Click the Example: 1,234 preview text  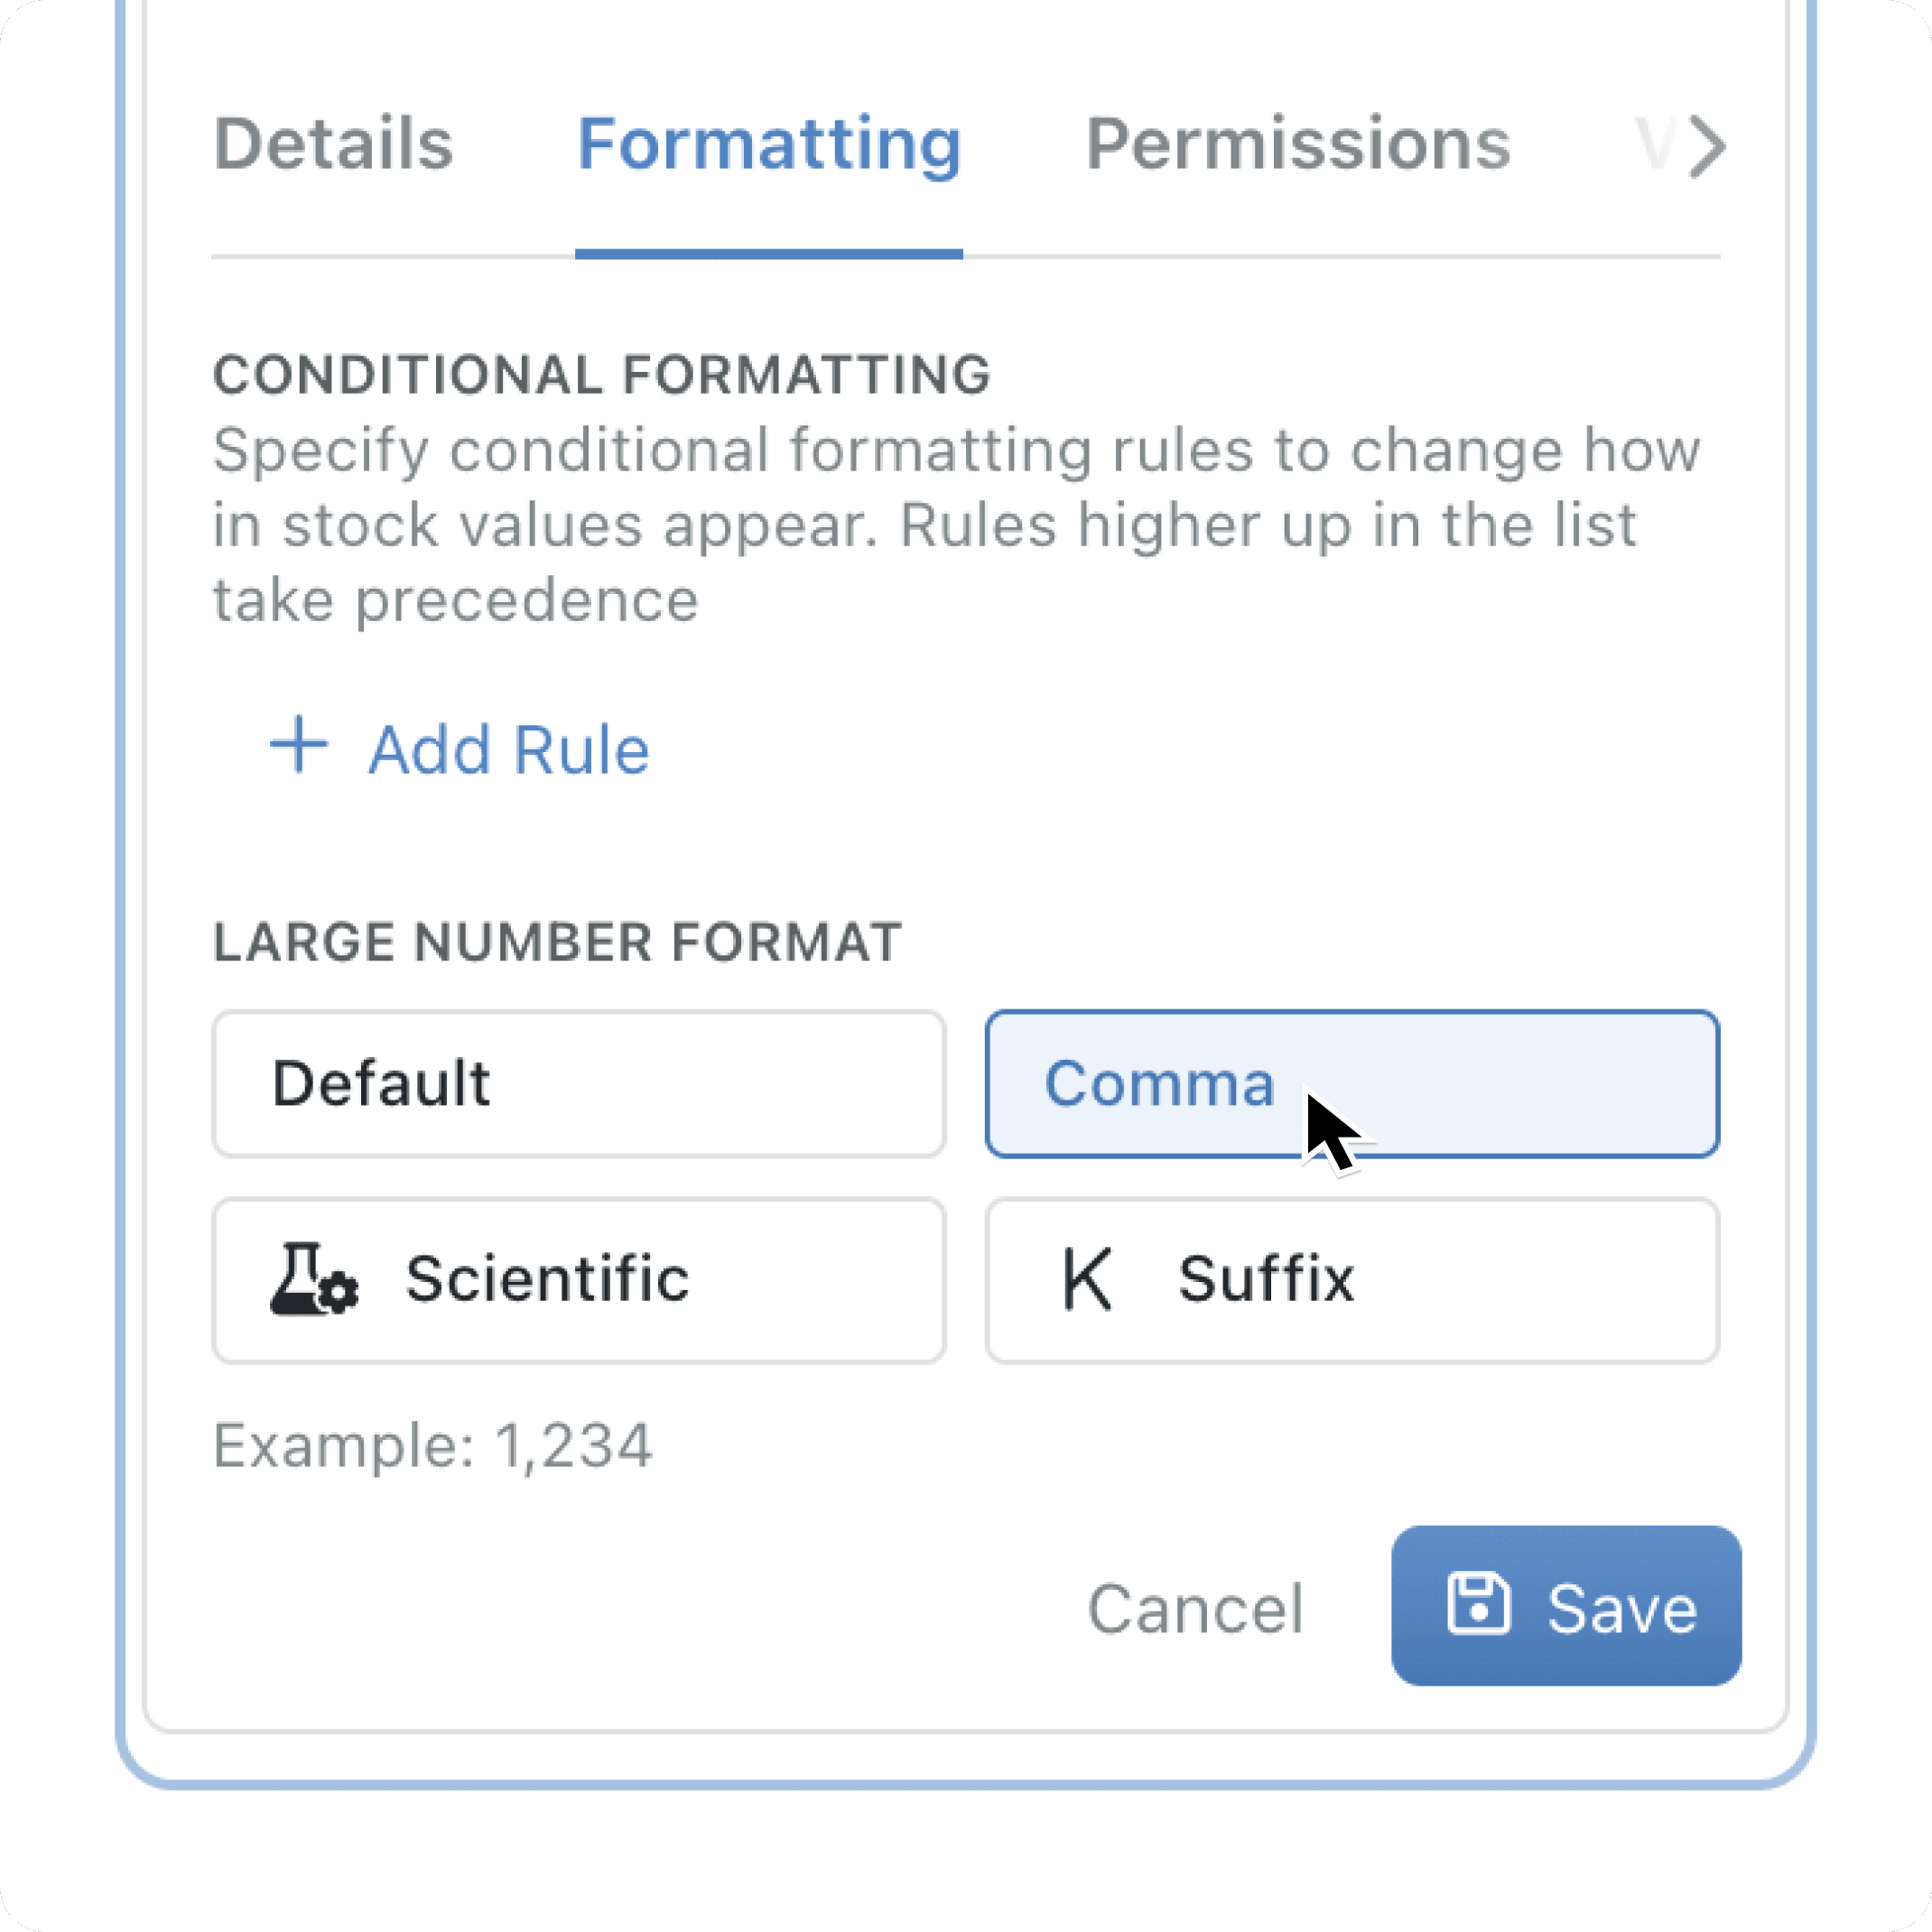pos(433,1446)
